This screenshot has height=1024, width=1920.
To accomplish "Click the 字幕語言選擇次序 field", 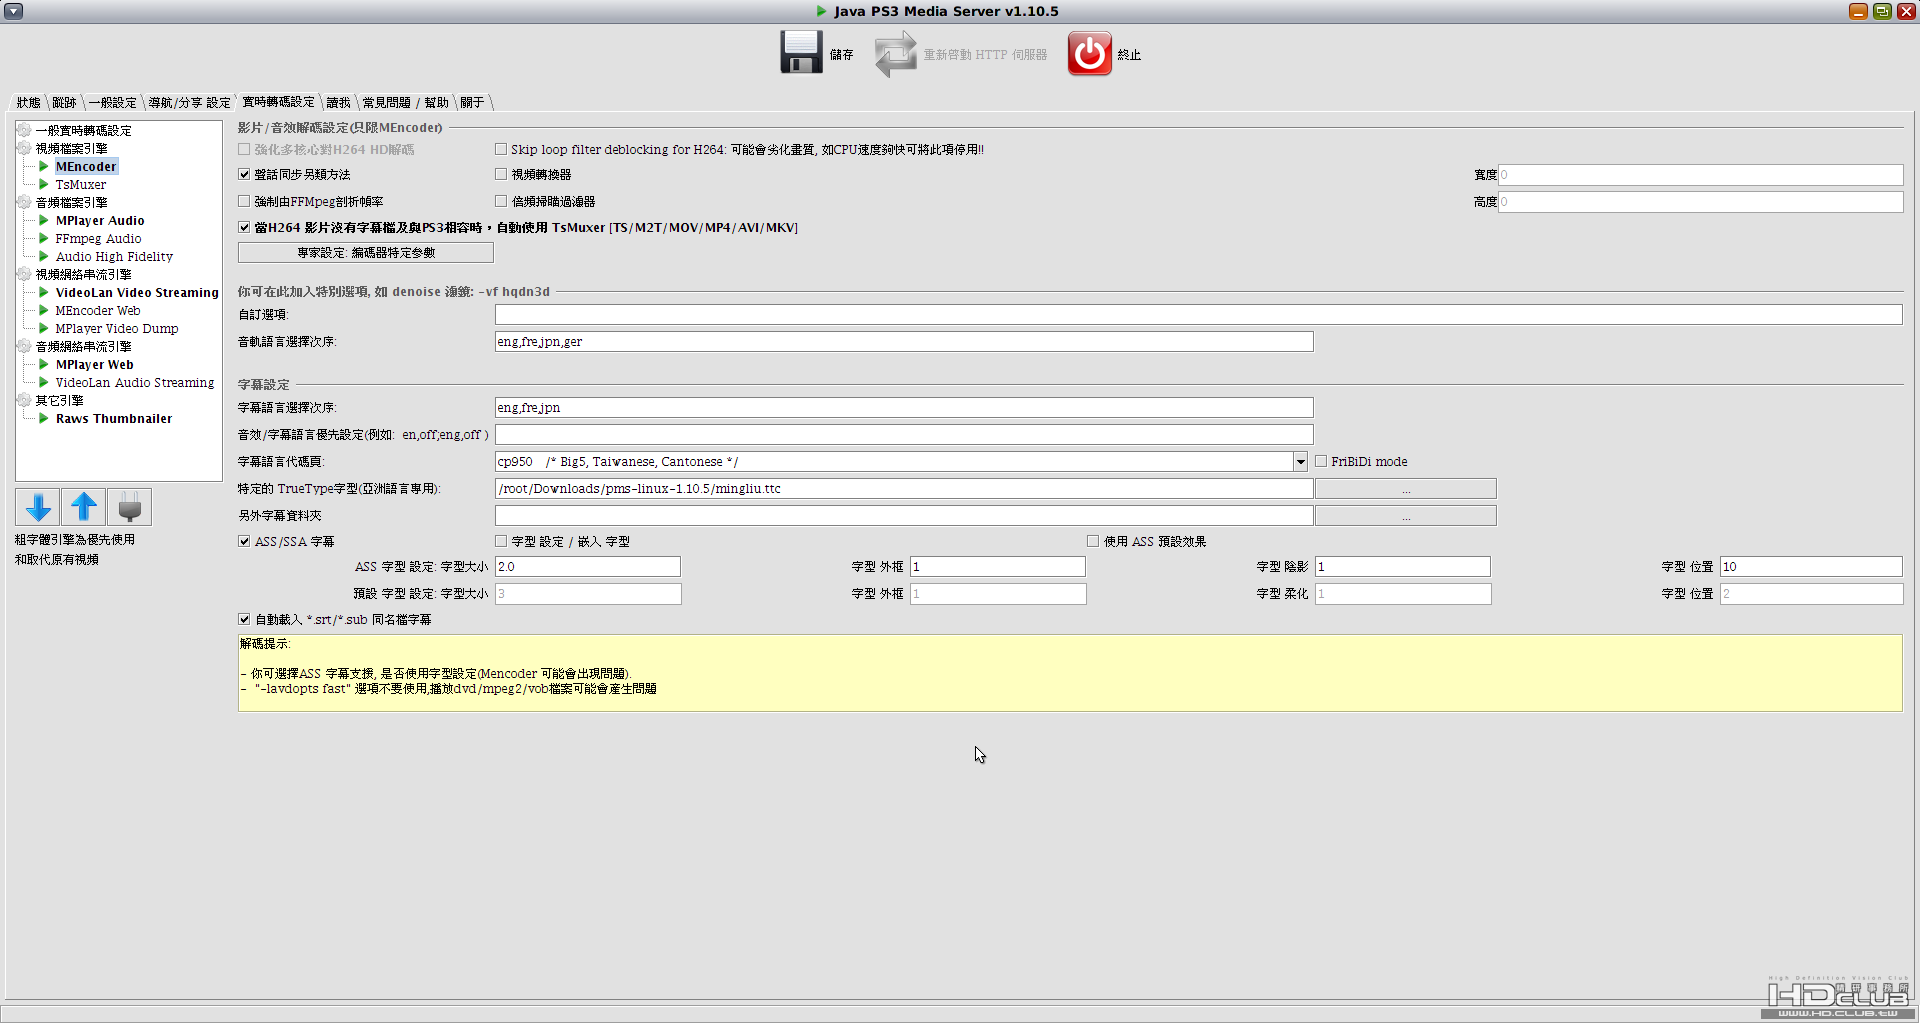I will [x=904, y=408].
